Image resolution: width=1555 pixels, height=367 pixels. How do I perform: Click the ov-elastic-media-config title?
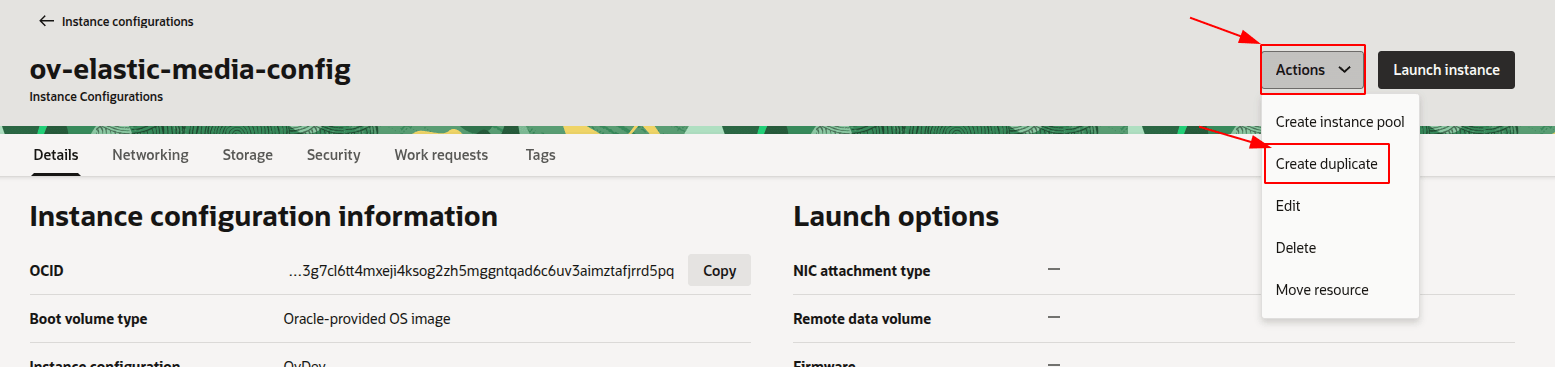pos(190,69)
